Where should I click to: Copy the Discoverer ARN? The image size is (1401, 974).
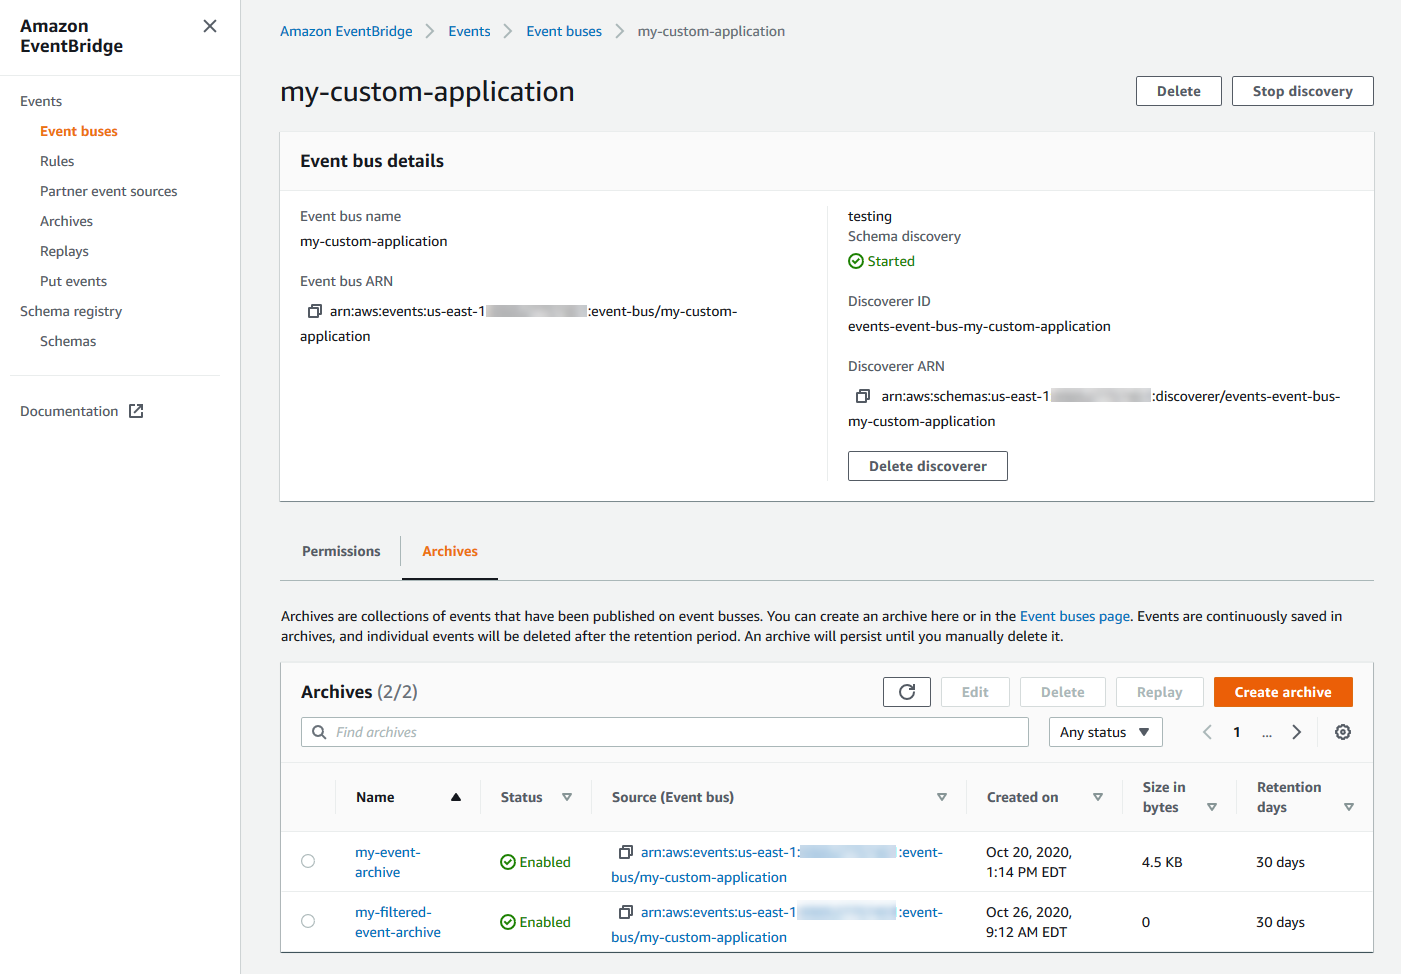[863, 396]
